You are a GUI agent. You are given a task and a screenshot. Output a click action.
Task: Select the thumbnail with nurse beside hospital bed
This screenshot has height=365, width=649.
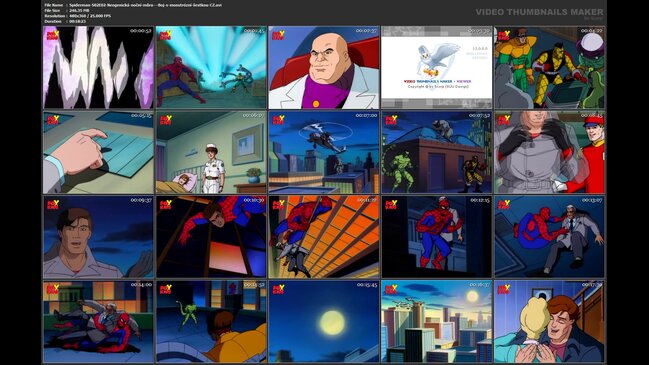pyautogui.click(x=211, y=152)
